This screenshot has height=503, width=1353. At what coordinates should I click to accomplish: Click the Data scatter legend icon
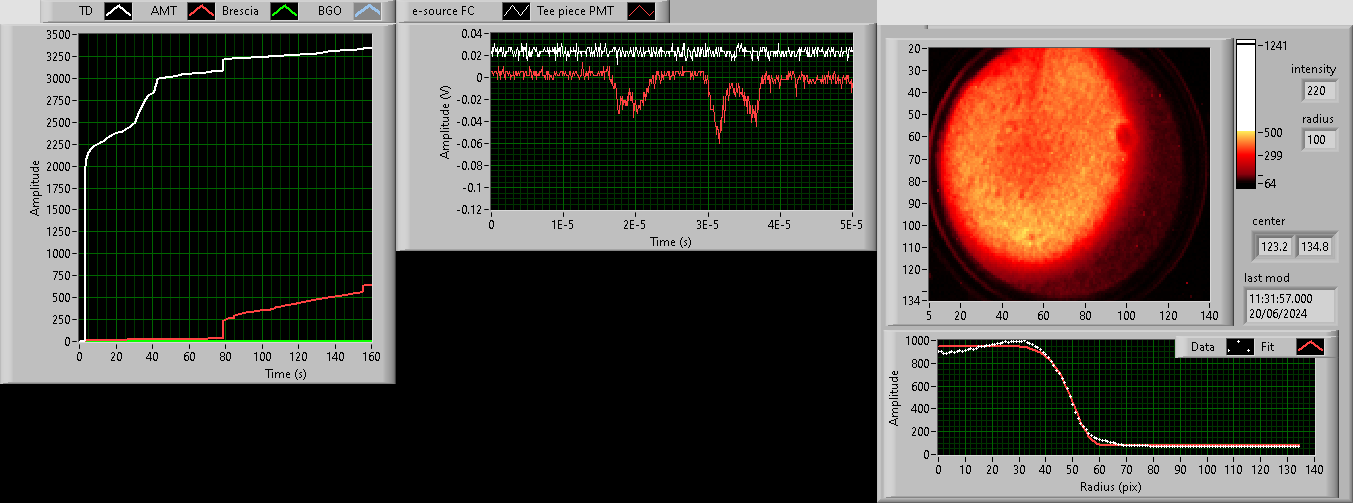pyautogui.click(x=1241, y=346)
